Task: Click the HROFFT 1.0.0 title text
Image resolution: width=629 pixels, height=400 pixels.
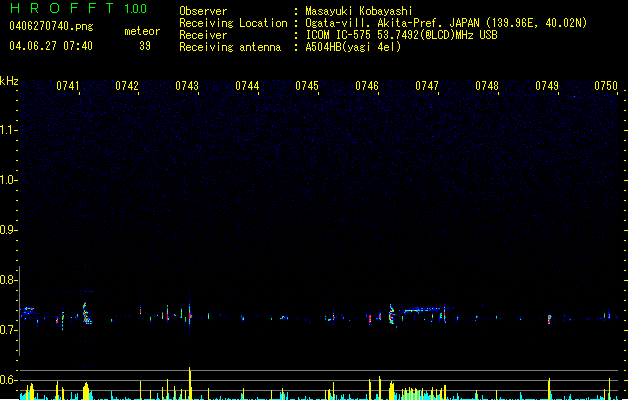Action: point(78,8)
